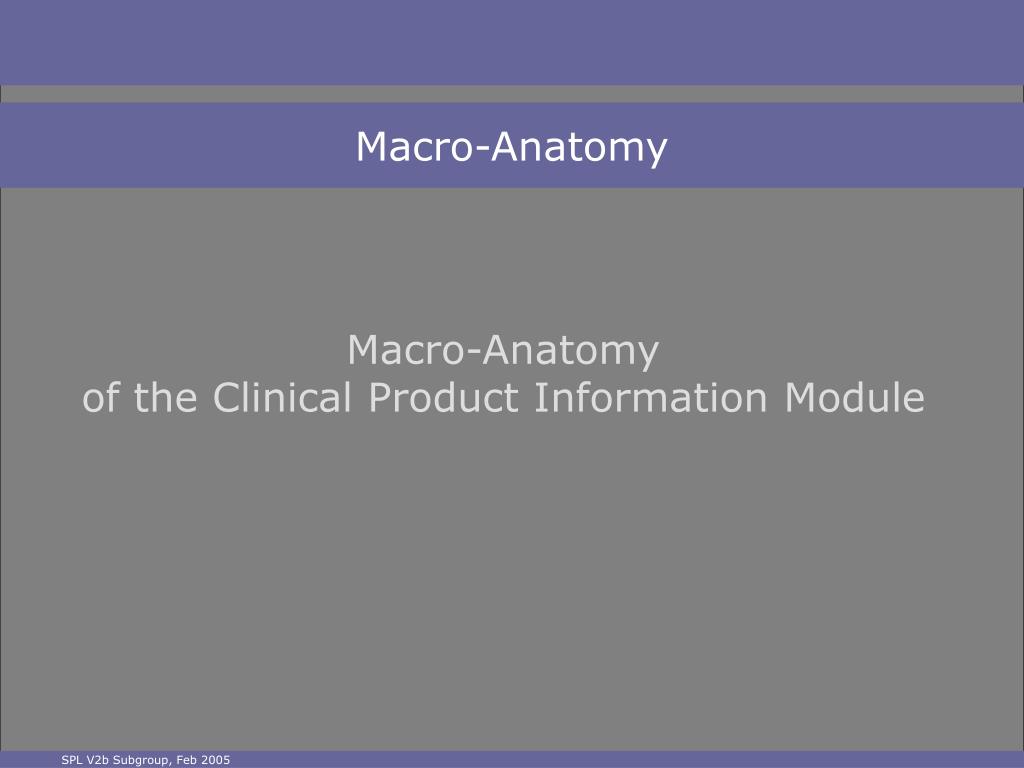Click the empty gray area below the body text
Viewport: 1024px width, 768px height.
point(512,581)
